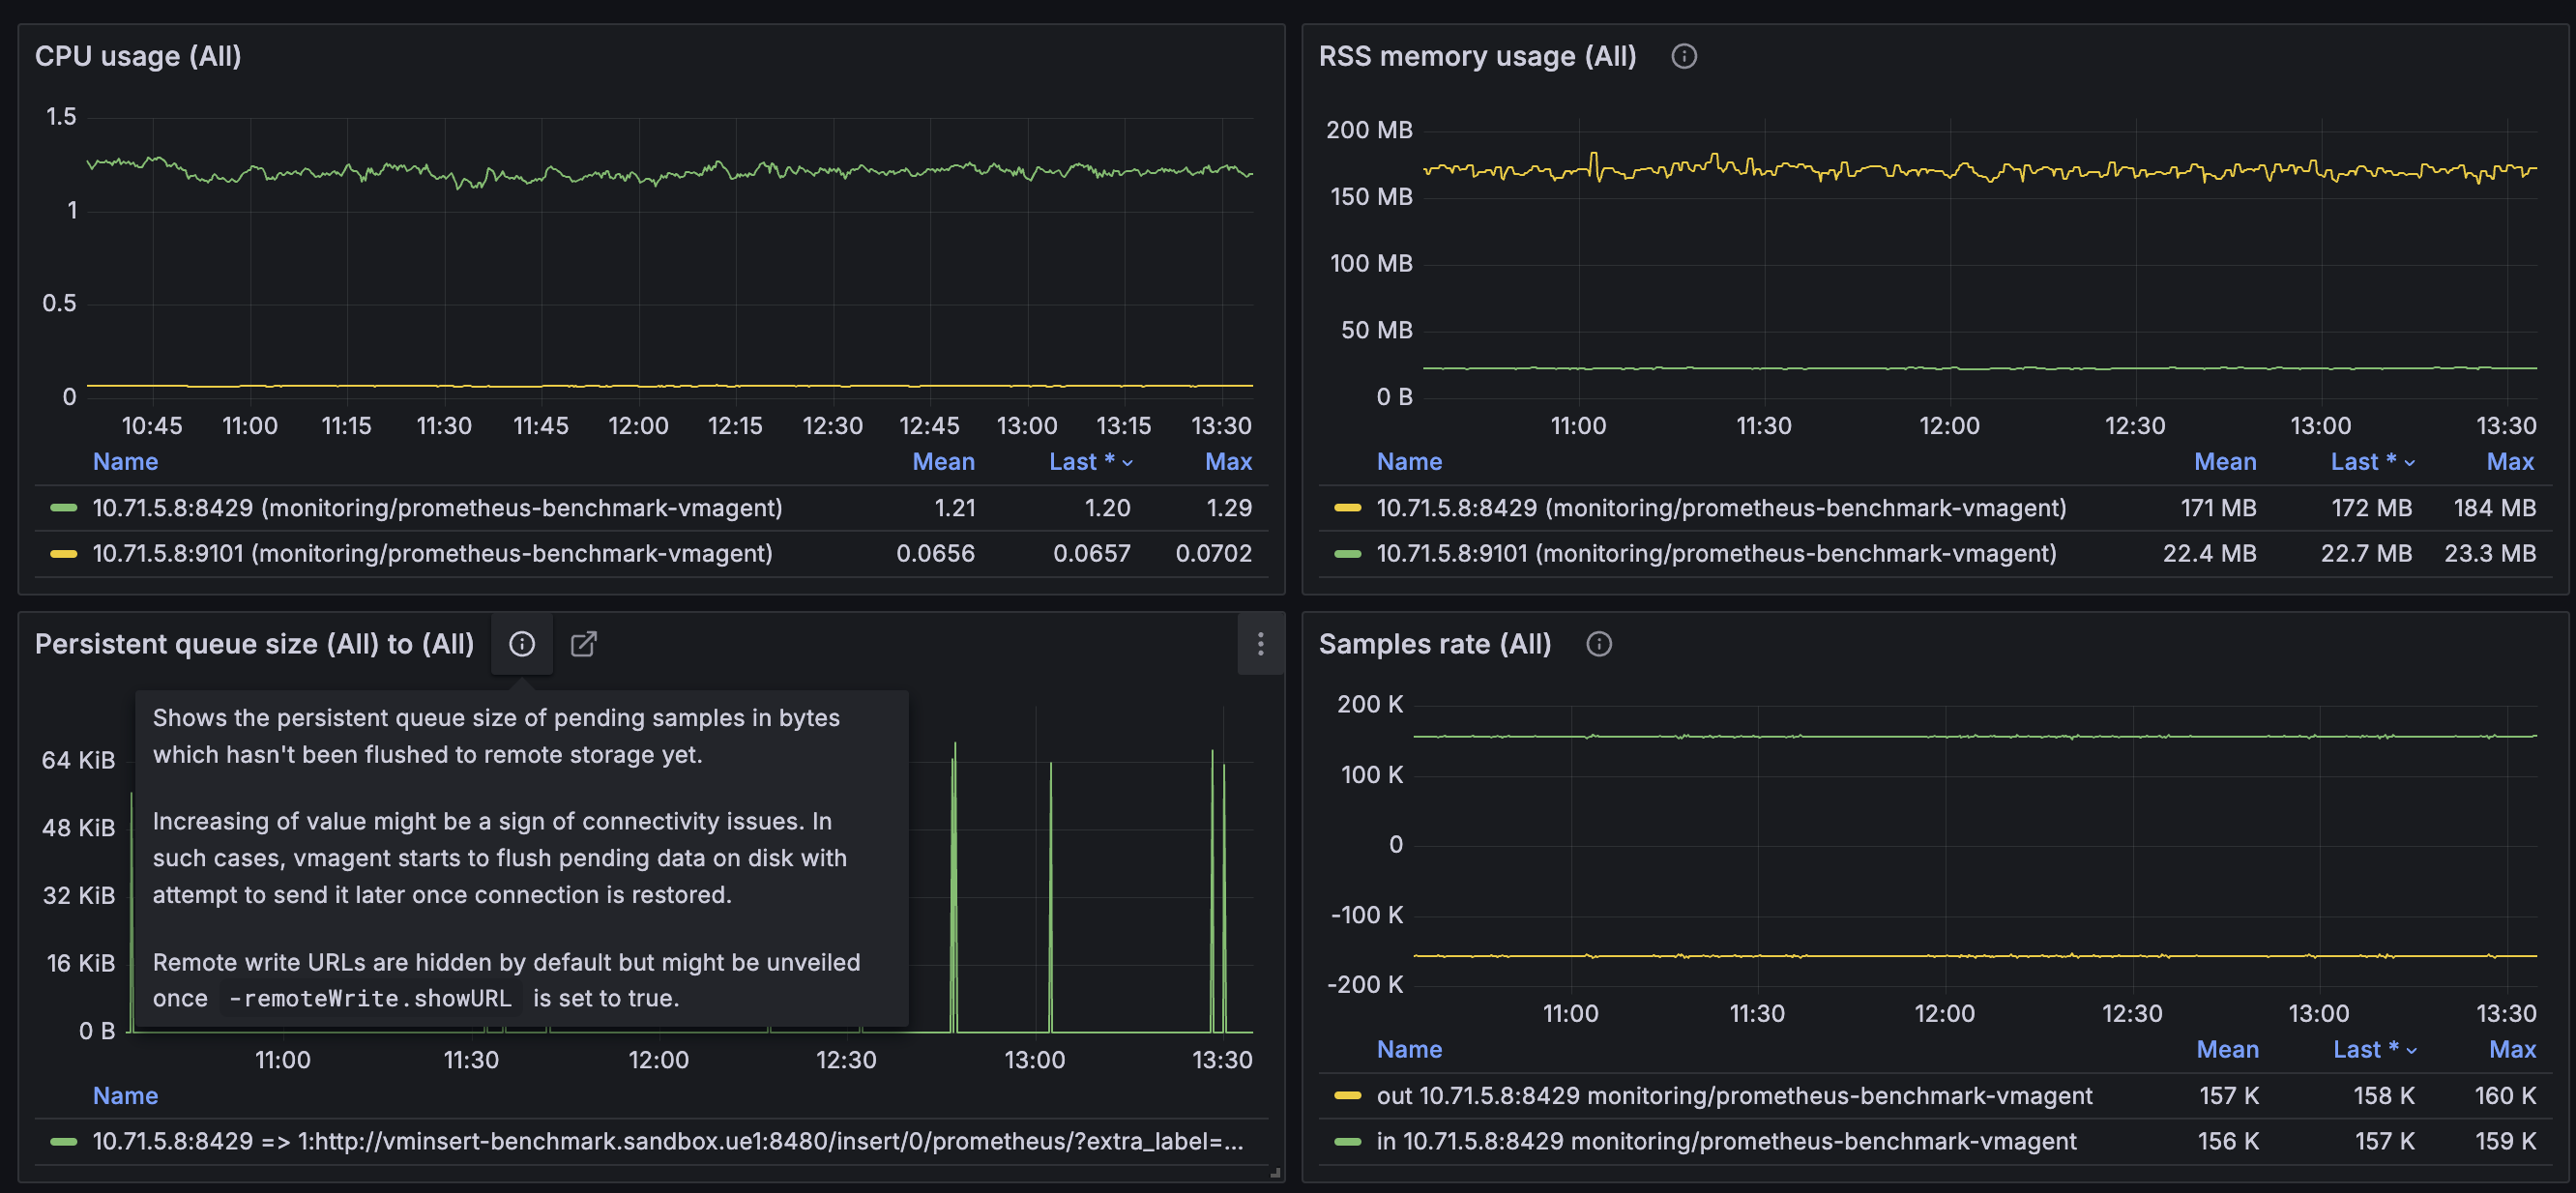Click Name header in Persistent queue legend
The height and width of the screenshot is (1193, 2576).
coord(125,1096)
